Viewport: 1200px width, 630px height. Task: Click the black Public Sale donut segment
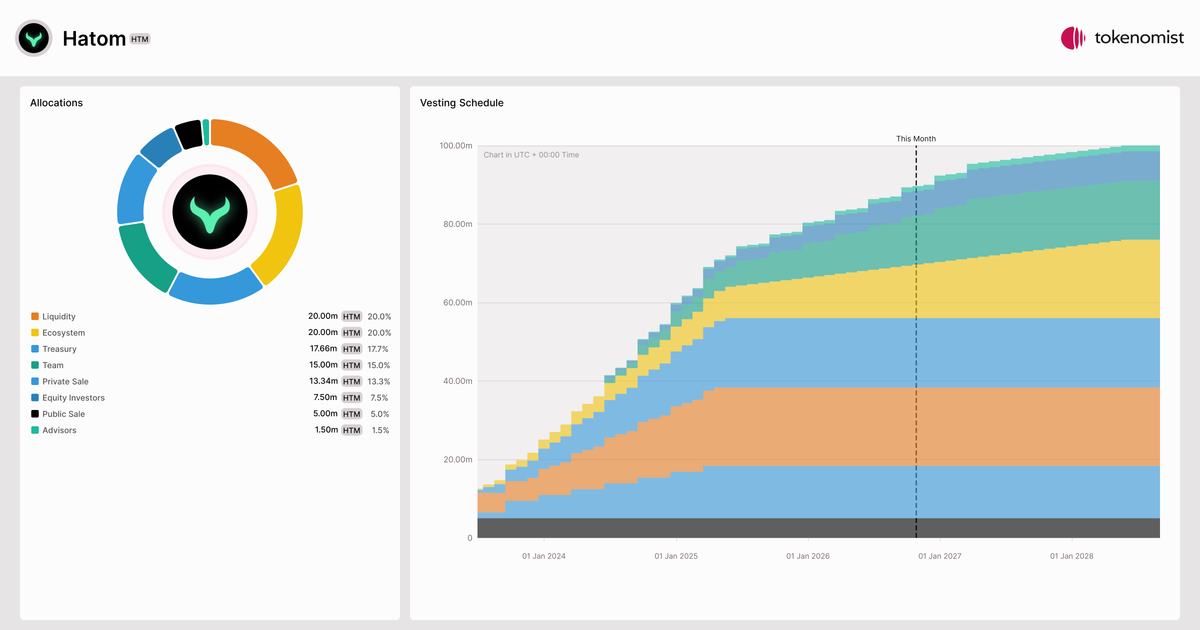[x=188, y=134]
